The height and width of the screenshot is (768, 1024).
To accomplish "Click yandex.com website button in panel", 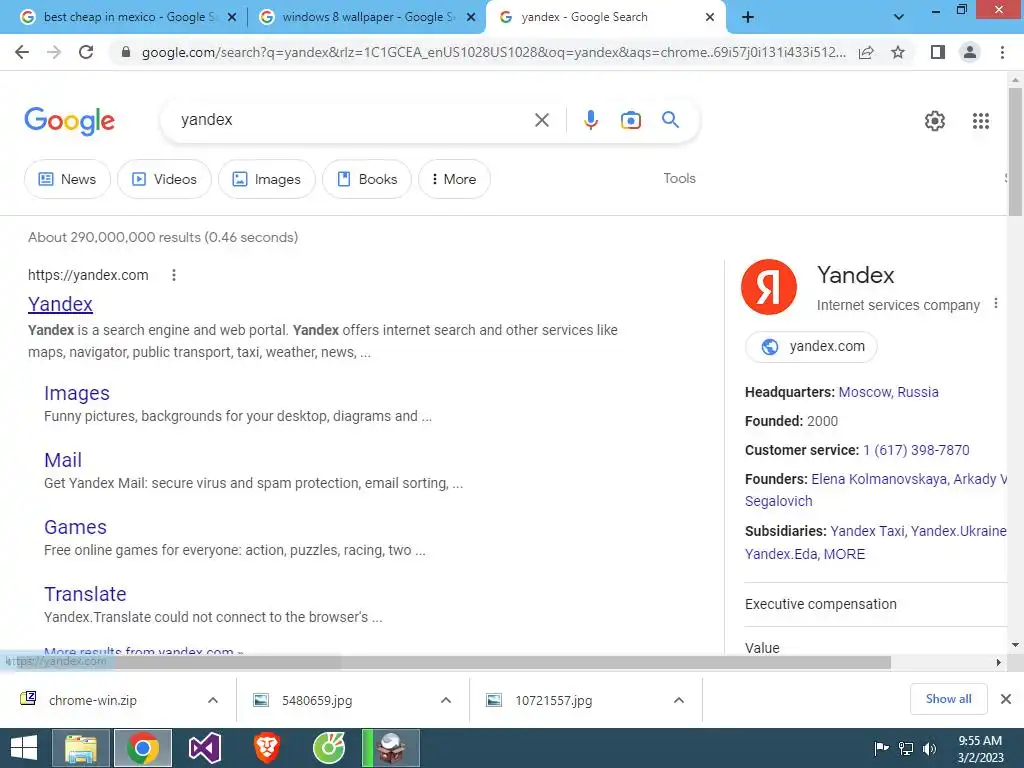I will click(811, 347).
